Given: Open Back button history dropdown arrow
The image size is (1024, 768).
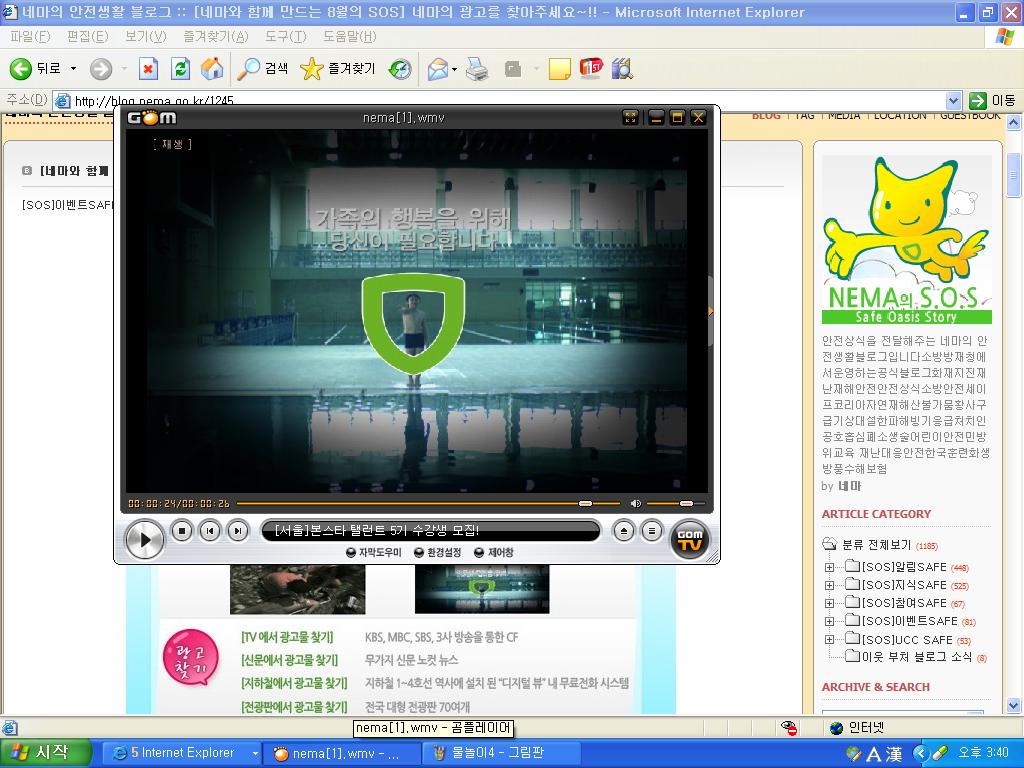Looking at the screenshot, I should (73, 69).
